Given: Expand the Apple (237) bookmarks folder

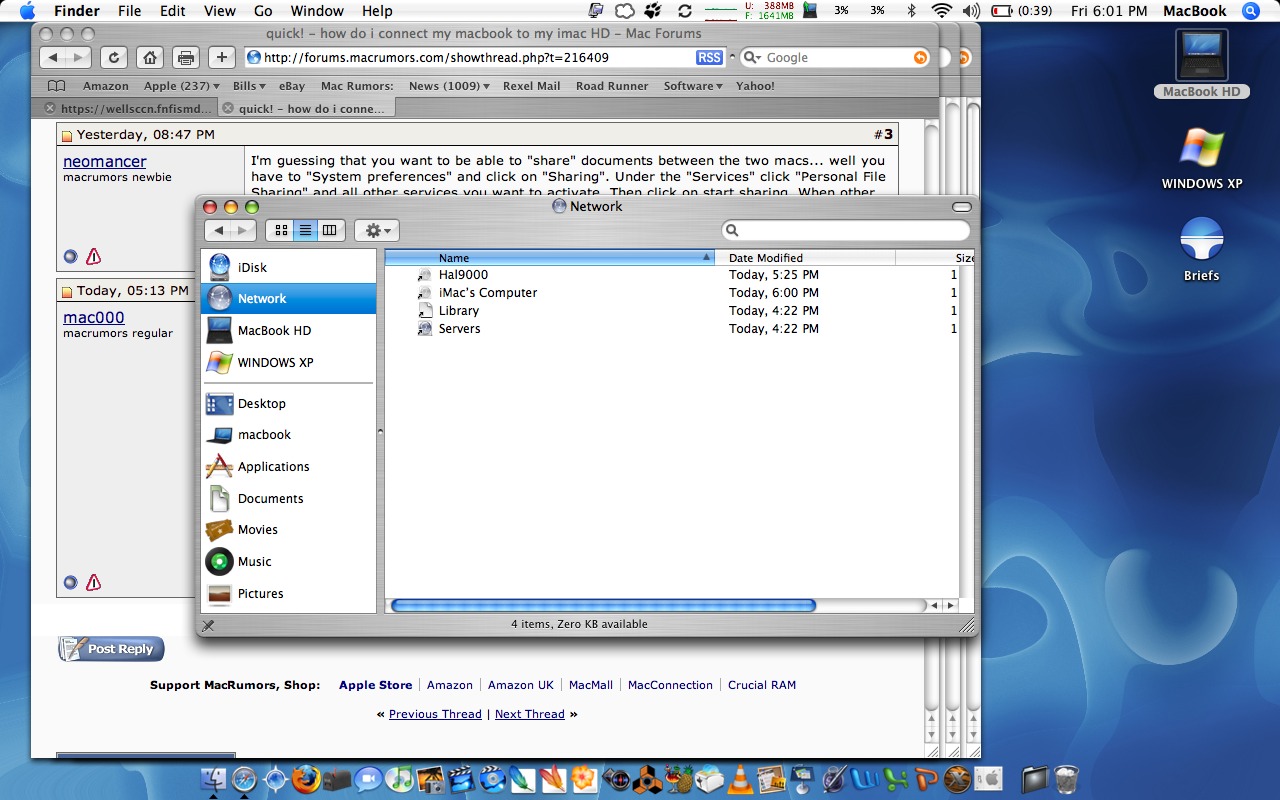Looking at the screenshot, I should point(182,86).
